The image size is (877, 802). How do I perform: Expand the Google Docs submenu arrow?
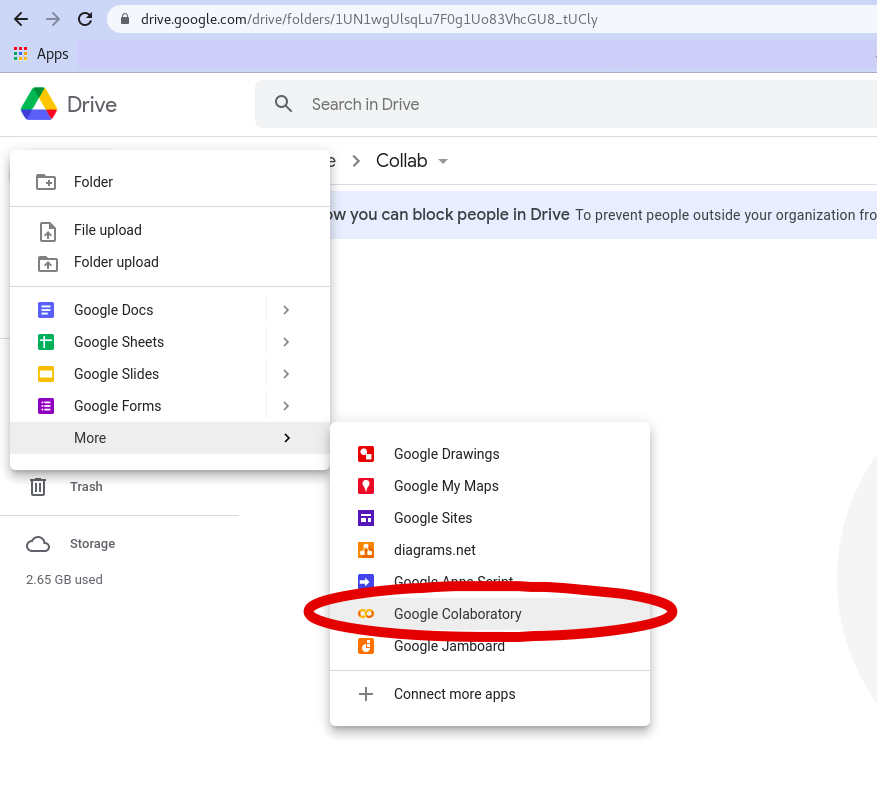(288, 310)
